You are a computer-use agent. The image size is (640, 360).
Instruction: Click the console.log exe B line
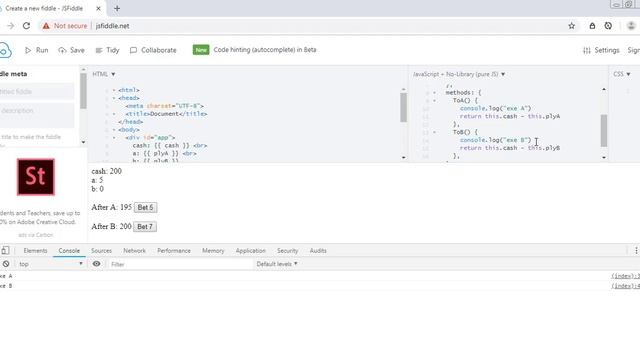(496, 140)
